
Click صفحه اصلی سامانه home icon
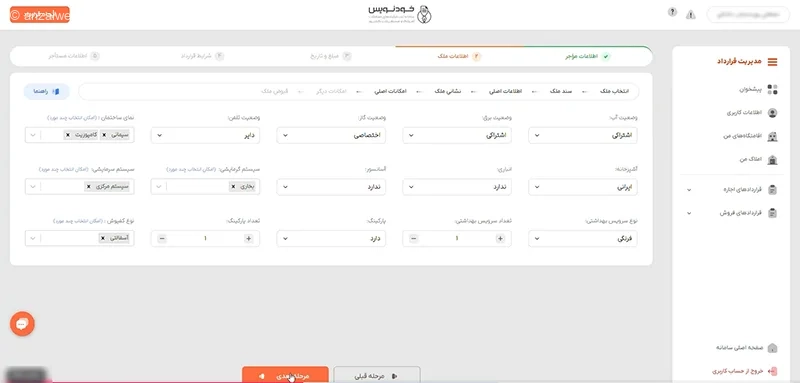pyautogui.click(x=772, y=348)
